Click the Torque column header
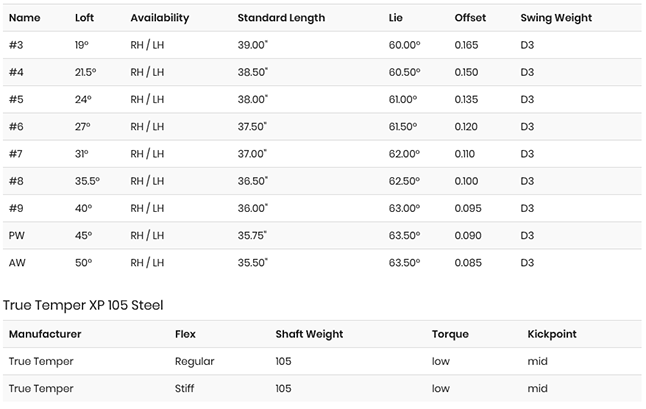Screen dimensions: 646x409 (450, 334)
